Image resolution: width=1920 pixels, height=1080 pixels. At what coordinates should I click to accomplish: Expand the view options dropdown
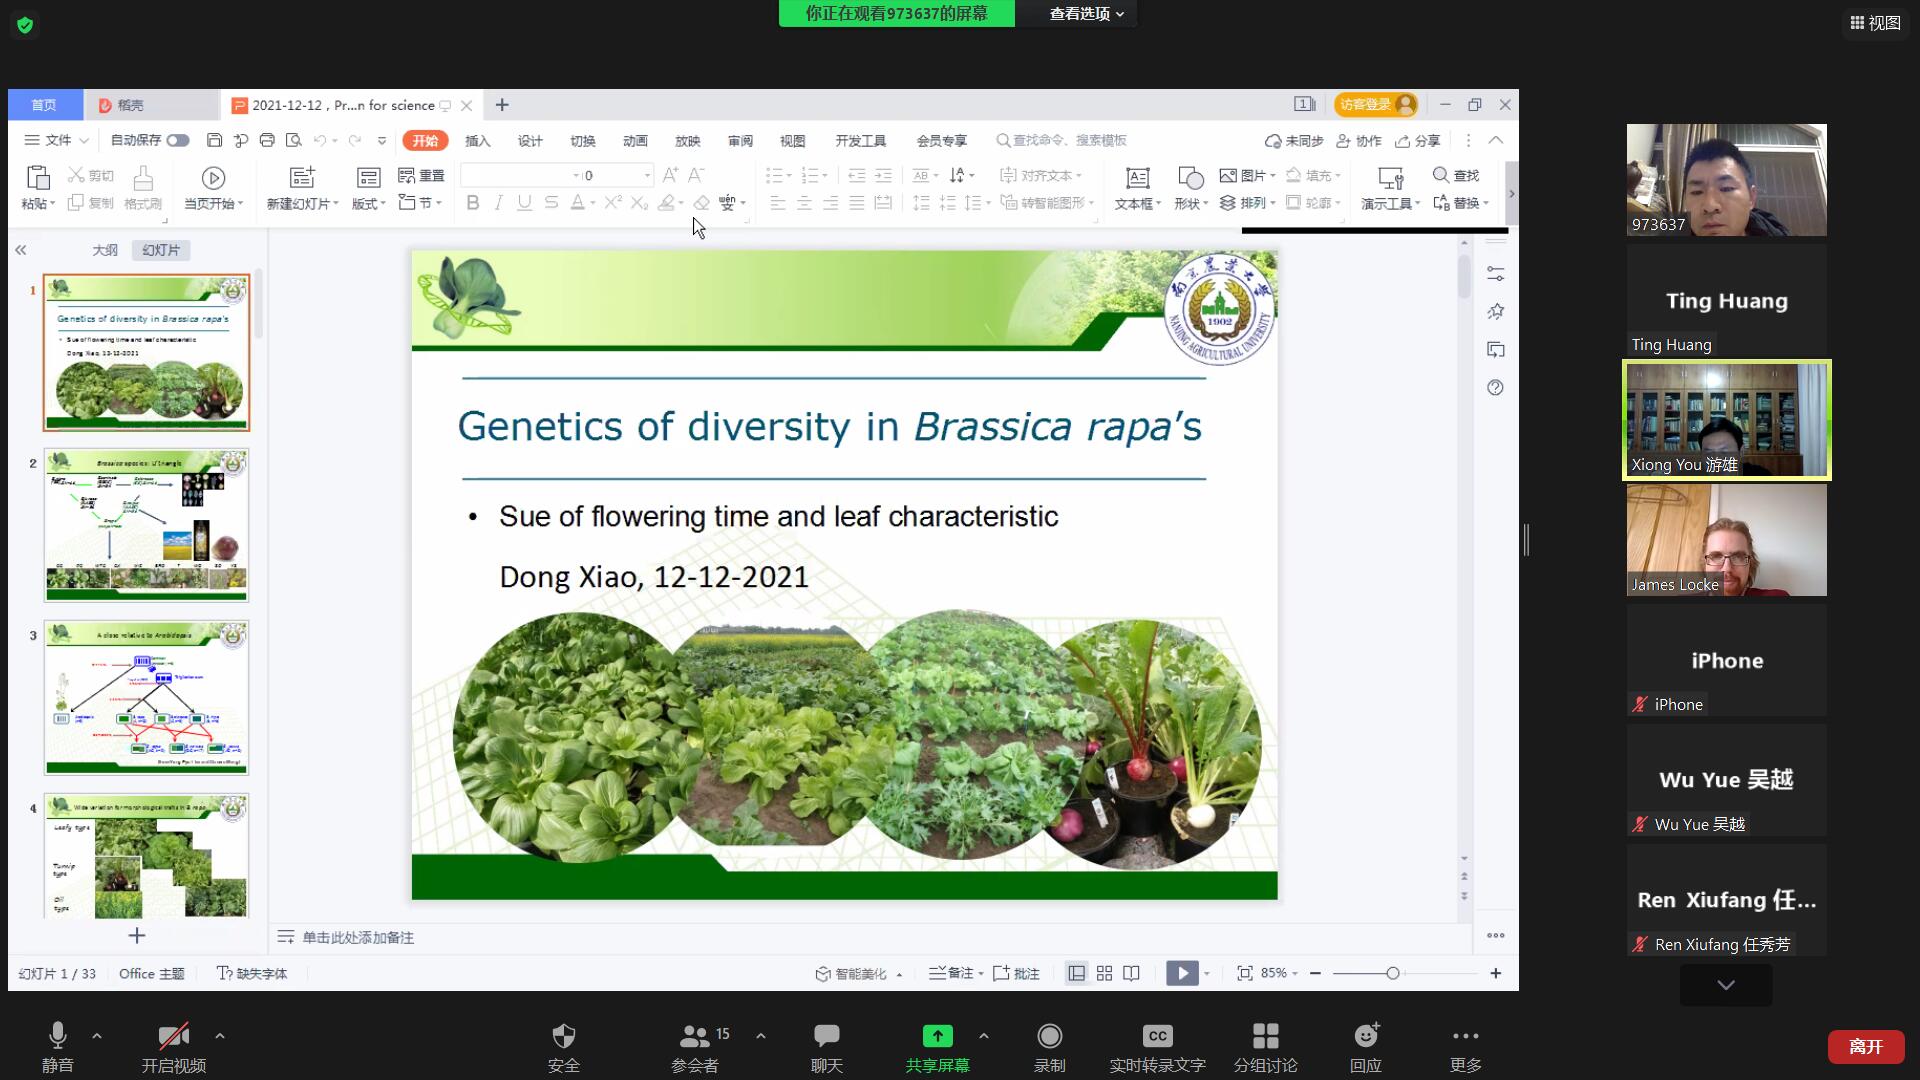pos(1087,14)
